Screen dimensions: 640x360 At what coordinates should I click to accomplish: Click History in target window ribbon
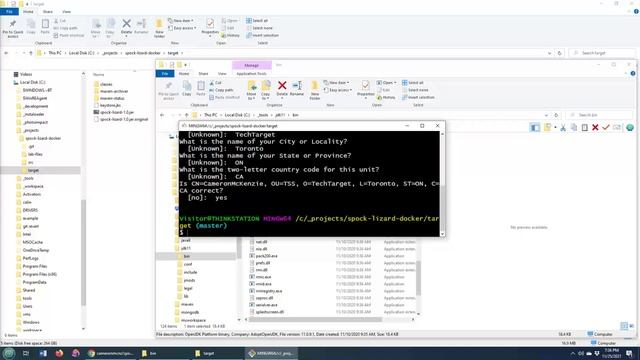pyautogui.click(x=231, y=36)
